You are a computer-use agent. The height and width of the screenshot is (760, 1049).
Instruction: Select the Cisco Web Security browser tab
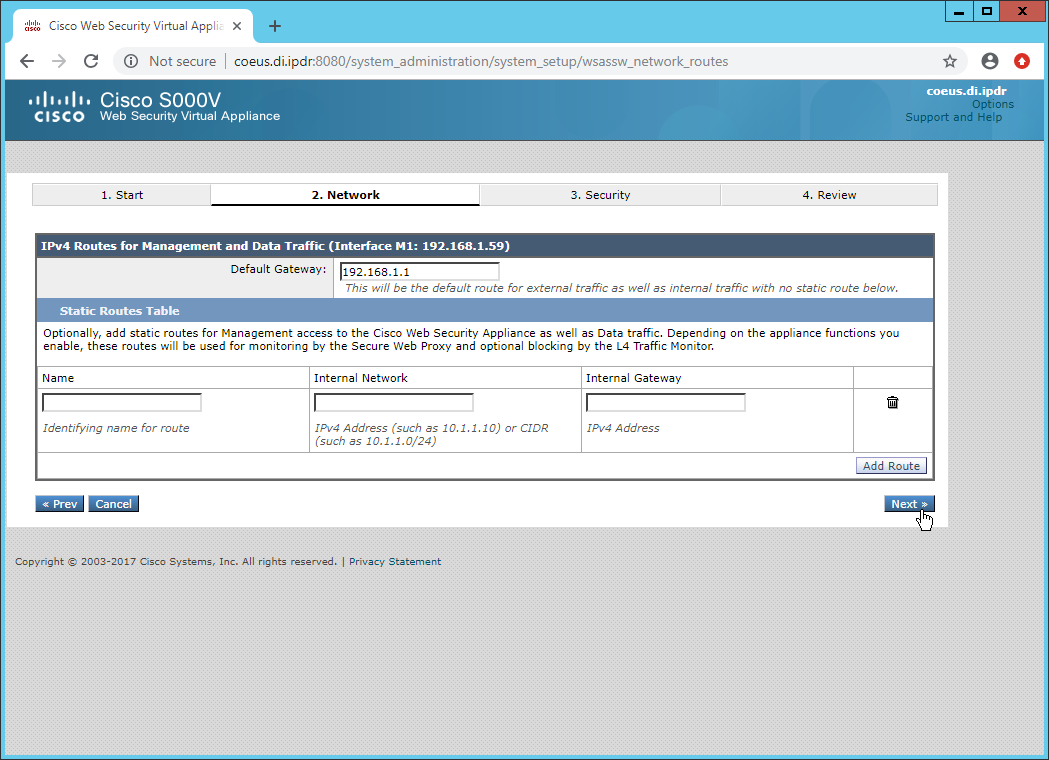pos(132,26)
